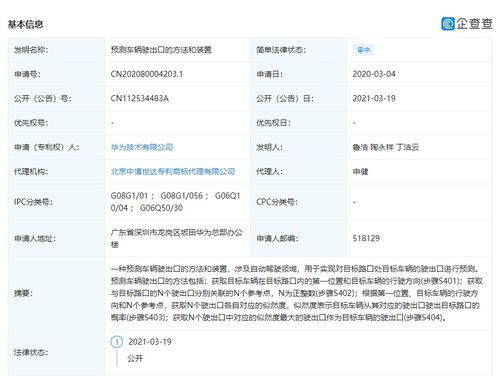Click the 发明名称 label cell

56,50
